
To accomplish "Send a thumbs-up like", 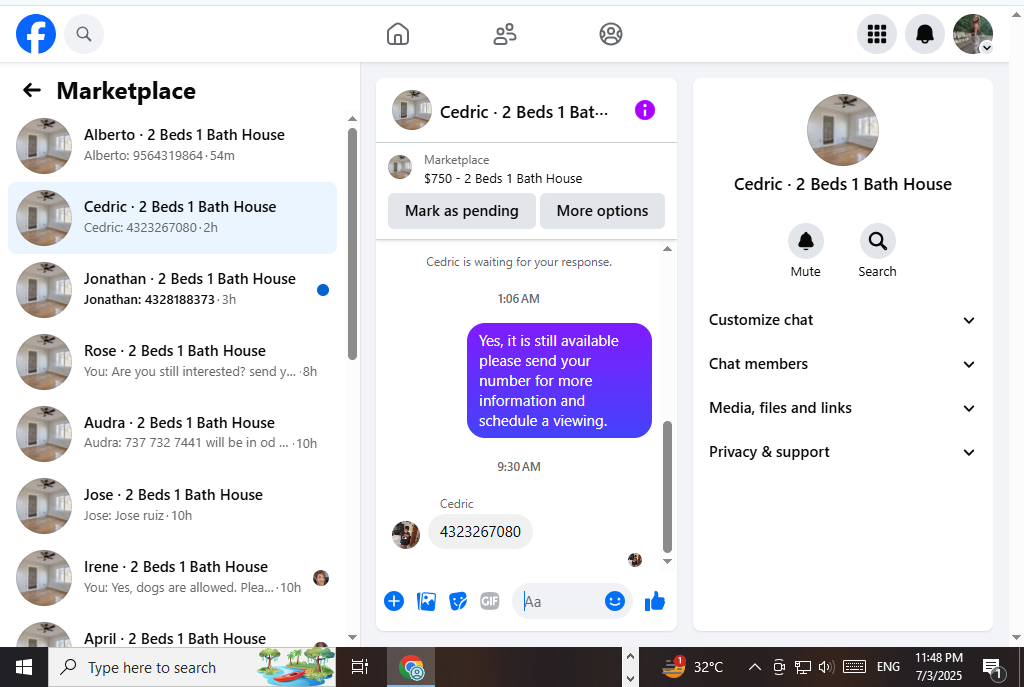I will (654, 601).
